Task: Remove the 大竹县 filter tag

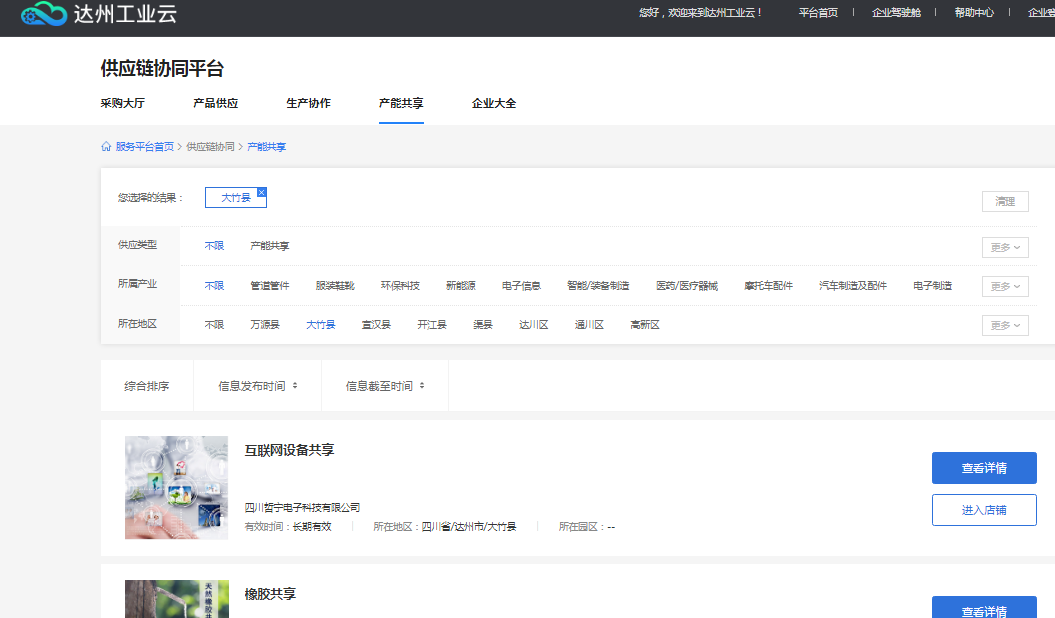Action: (x=262, y=192)
